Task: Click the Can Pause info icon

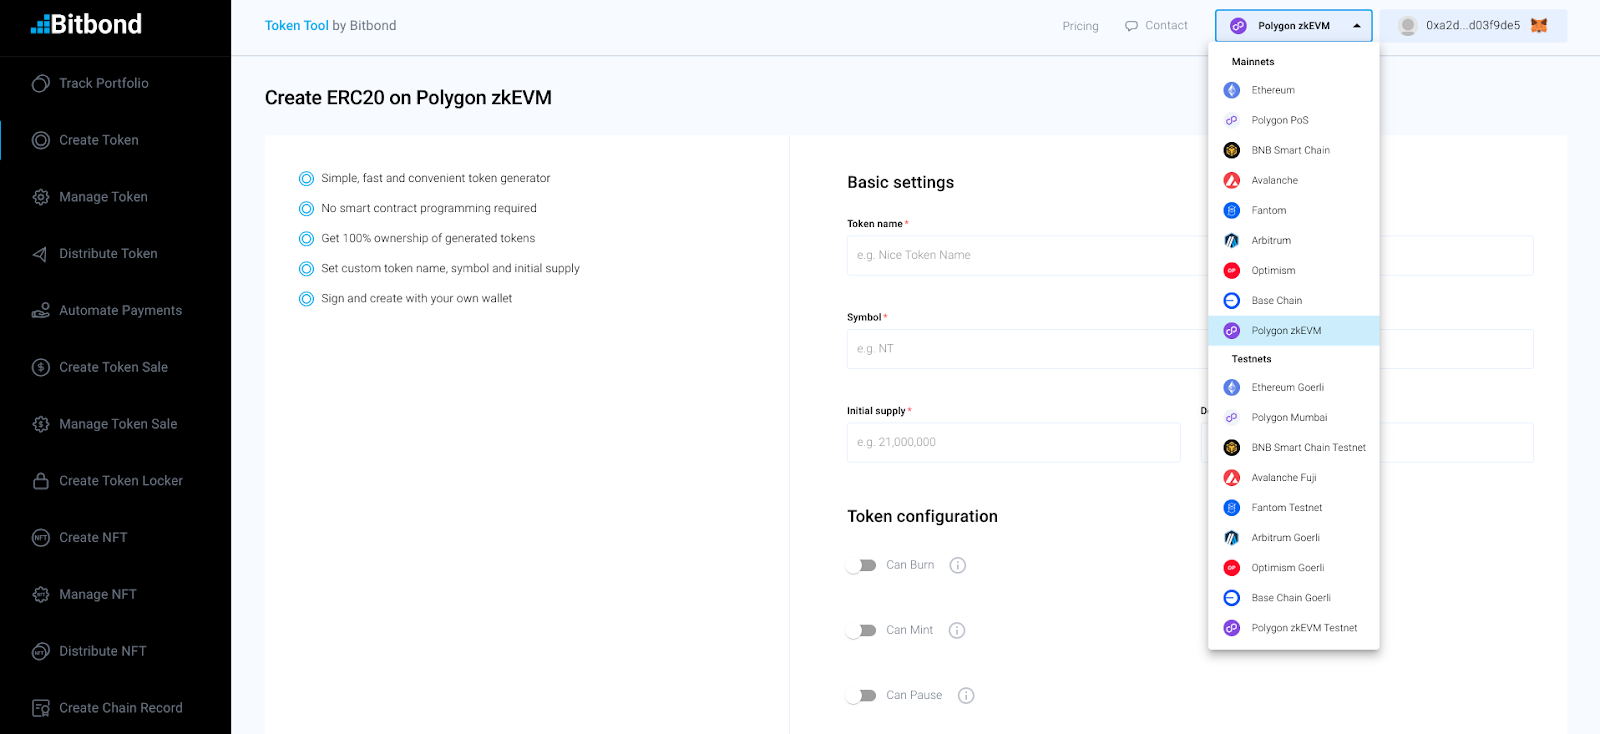Action: coord(965,696)
